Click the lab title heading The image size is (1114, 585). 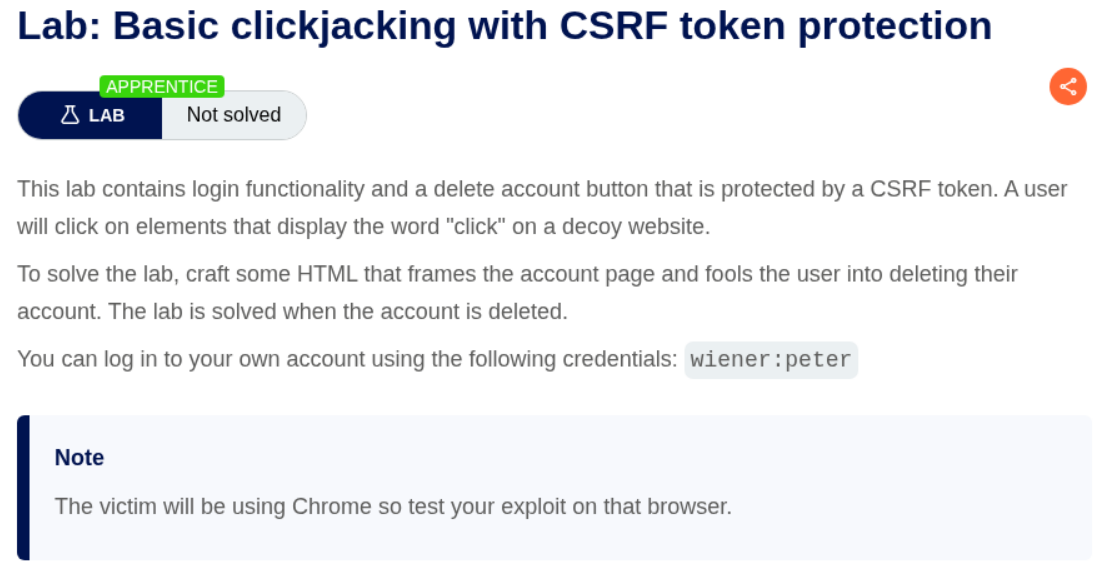[504, 26]
